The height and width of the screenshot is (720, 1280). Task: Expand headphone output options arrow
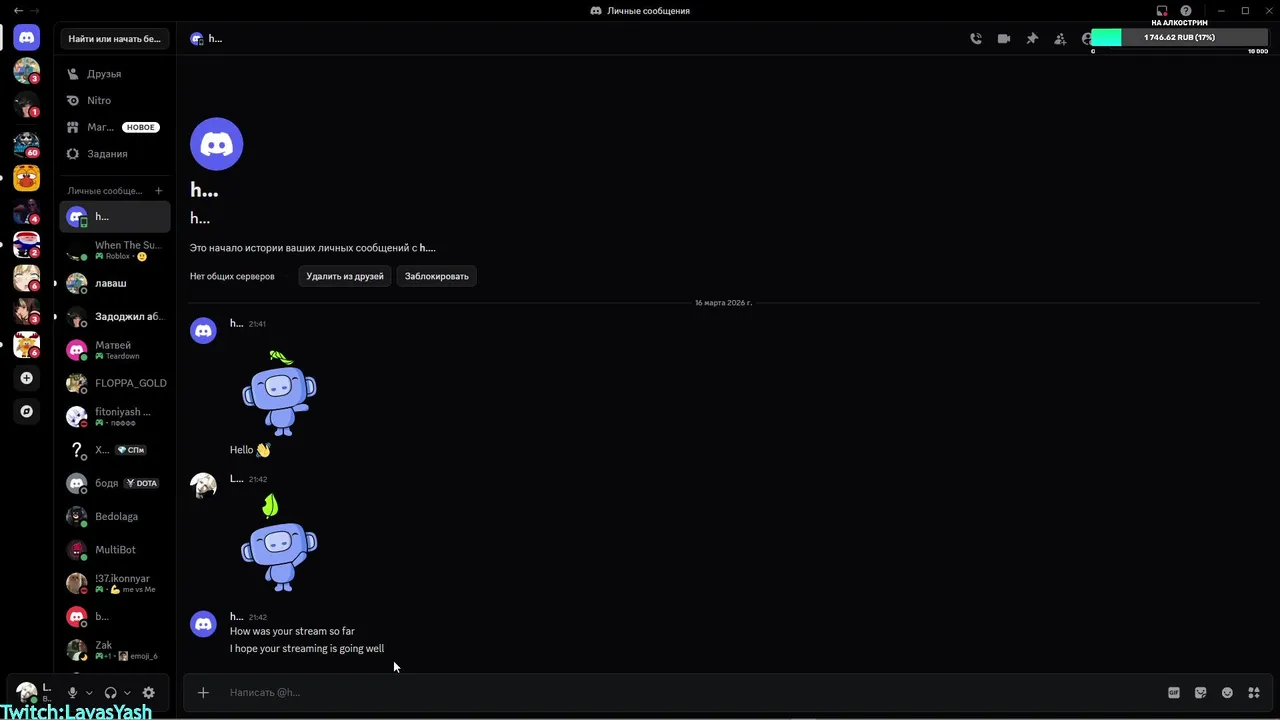coord(127,692)
